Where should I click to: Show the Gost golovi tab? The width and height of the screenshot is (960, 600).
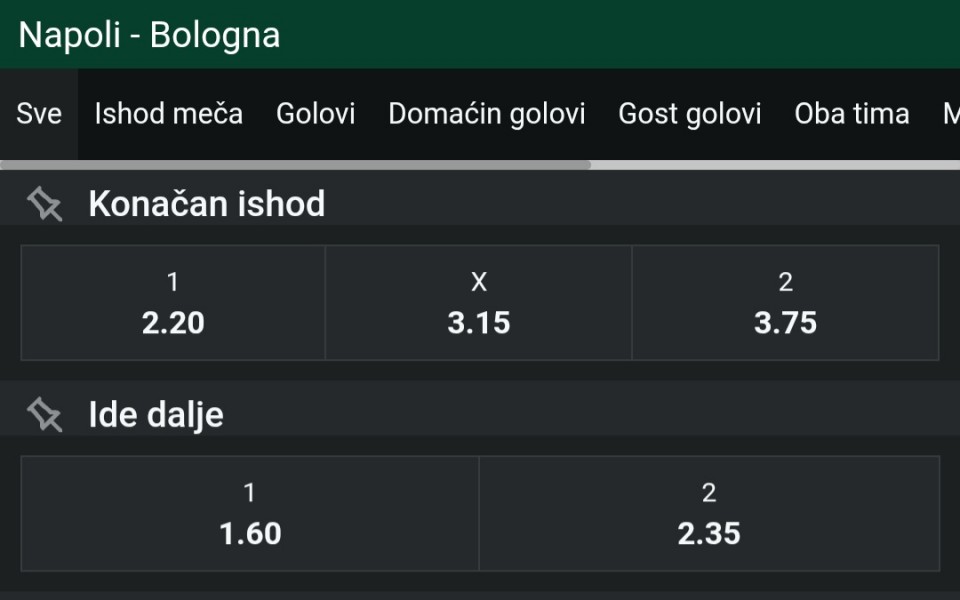coord(690,114)
